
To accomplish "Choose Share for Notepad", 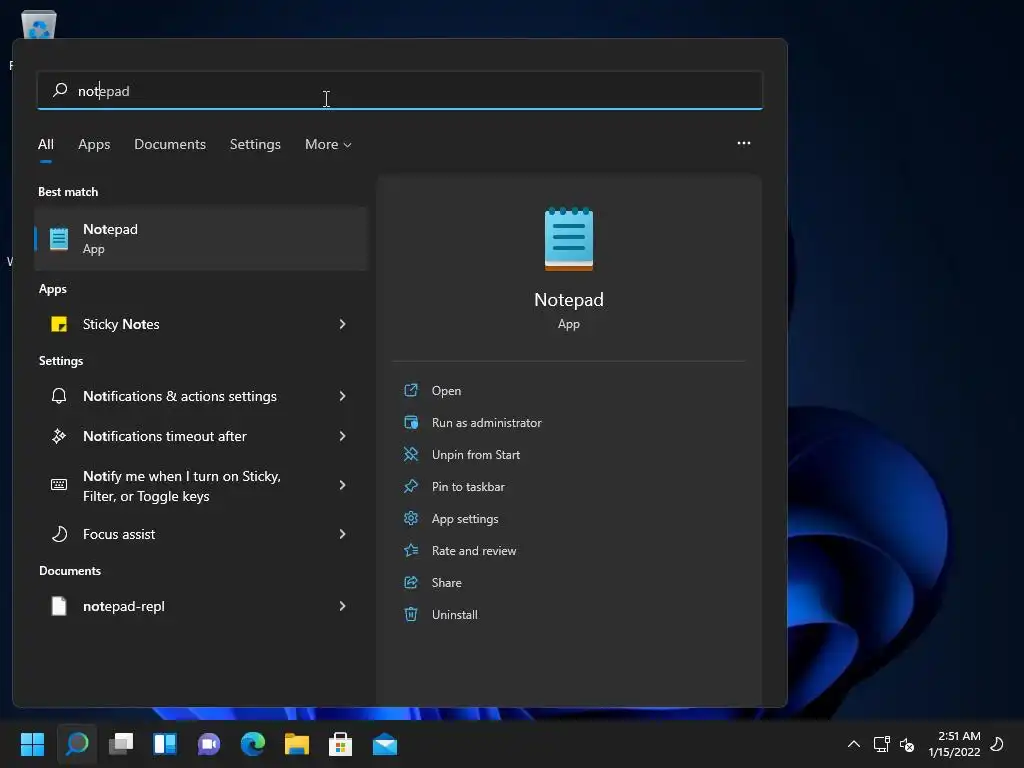I will pos(446,583).
